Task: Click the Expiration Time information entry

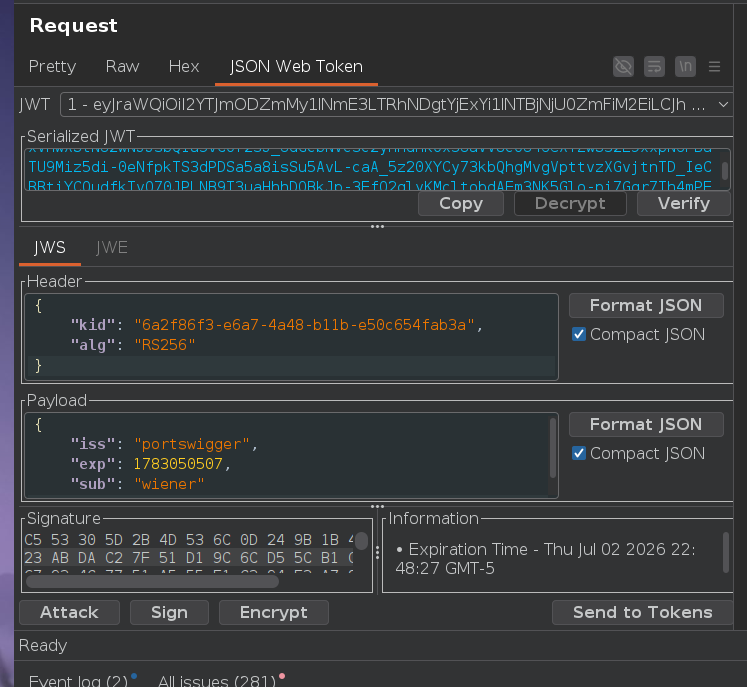Action: [545, 559]
